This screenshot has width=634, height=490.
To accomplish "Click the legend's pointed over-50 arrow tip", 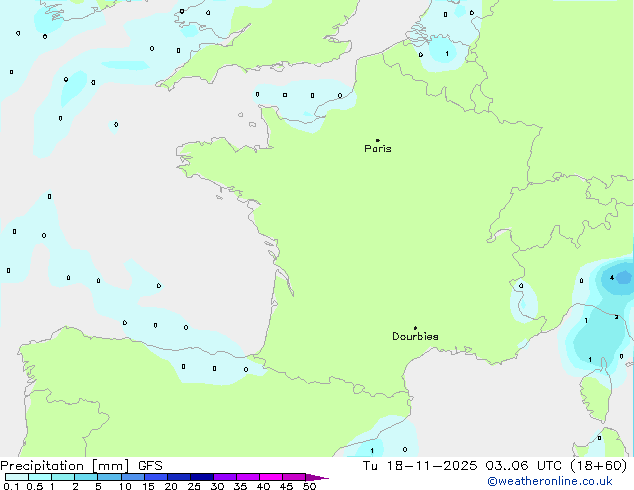I will 317,477.
